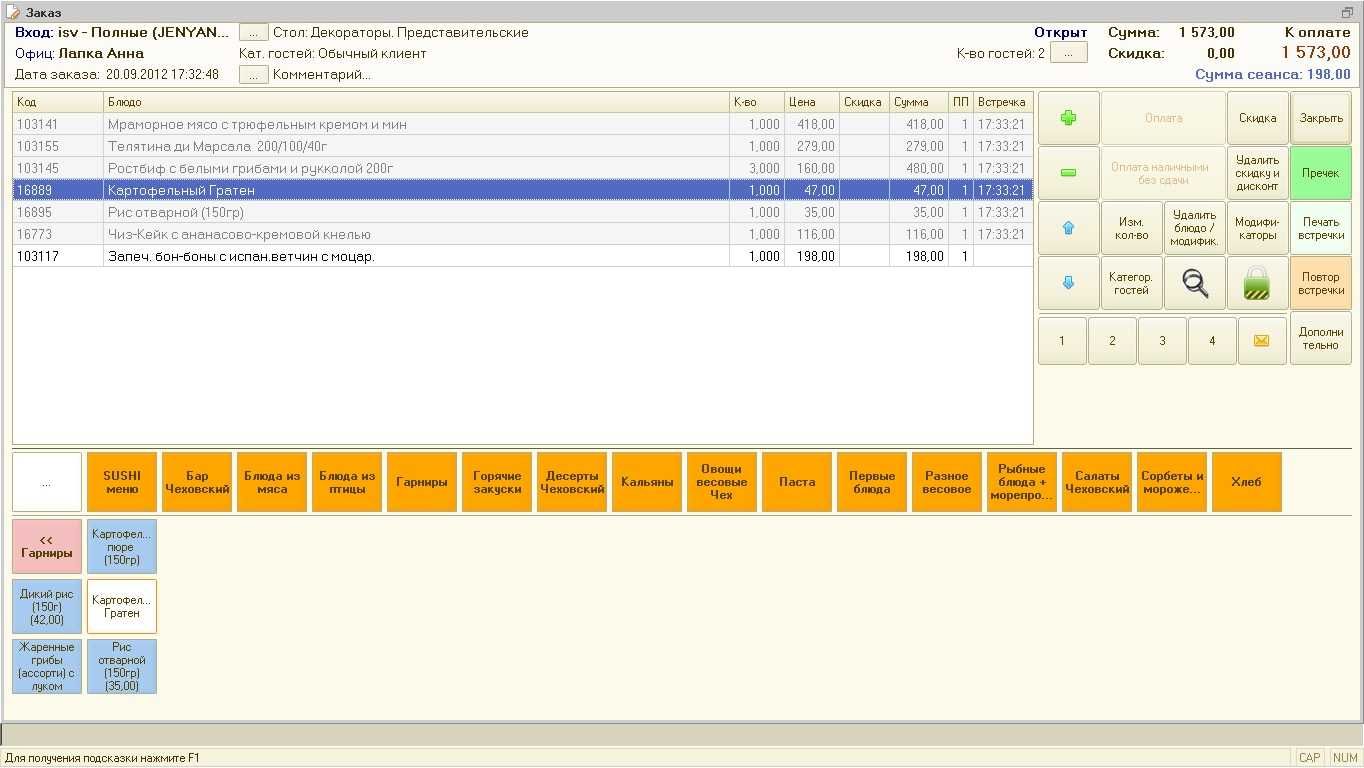Add Картофел... пюре (150гр) dish
This screenshot has width=1364, height=768.
coord(122,546)
